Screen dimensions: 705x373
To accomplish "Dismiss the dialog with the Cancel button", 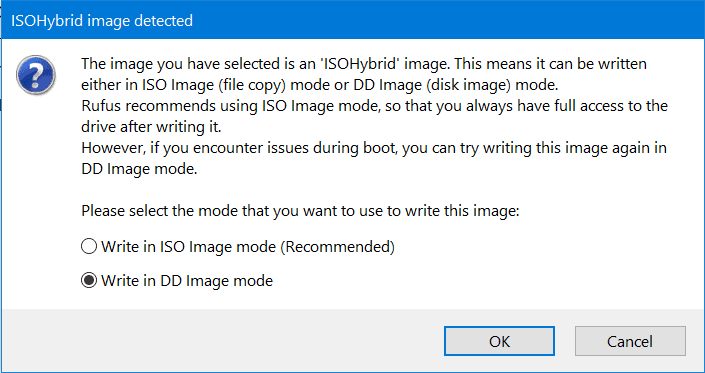I will pos(630,341).
